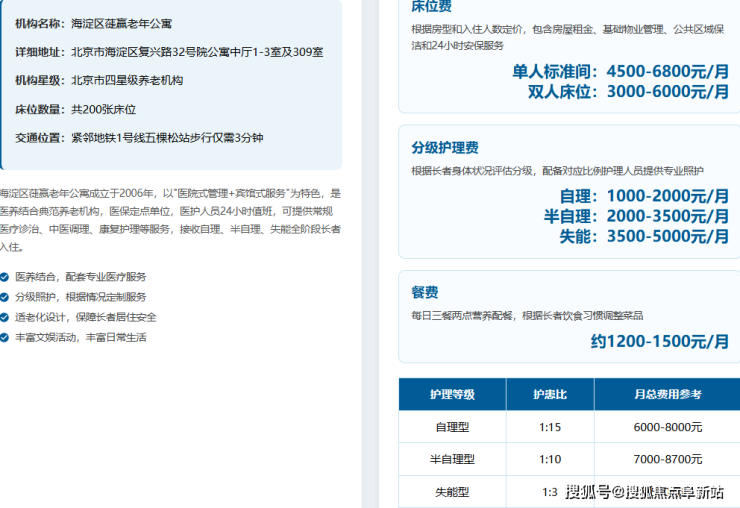Click the 自理型 table cell
Screen dimensions: 740x508
pos(452,427)
